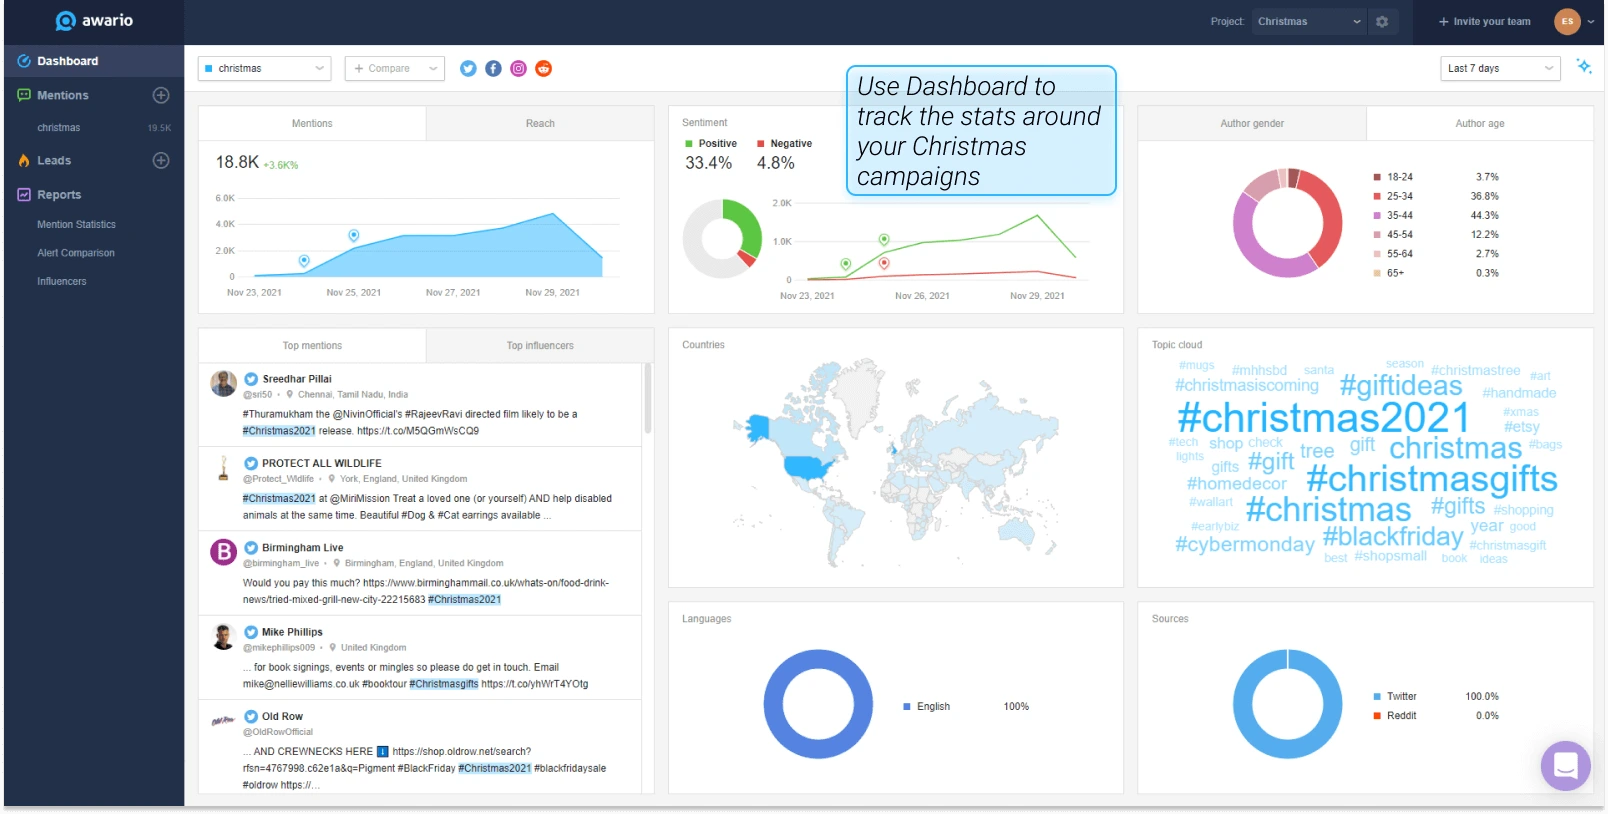The height and width of the screenshot is (814, 1608).
Task: Click #Christmasgifts hashtag in Mike Phillips mention
Action: pos(444,684)
